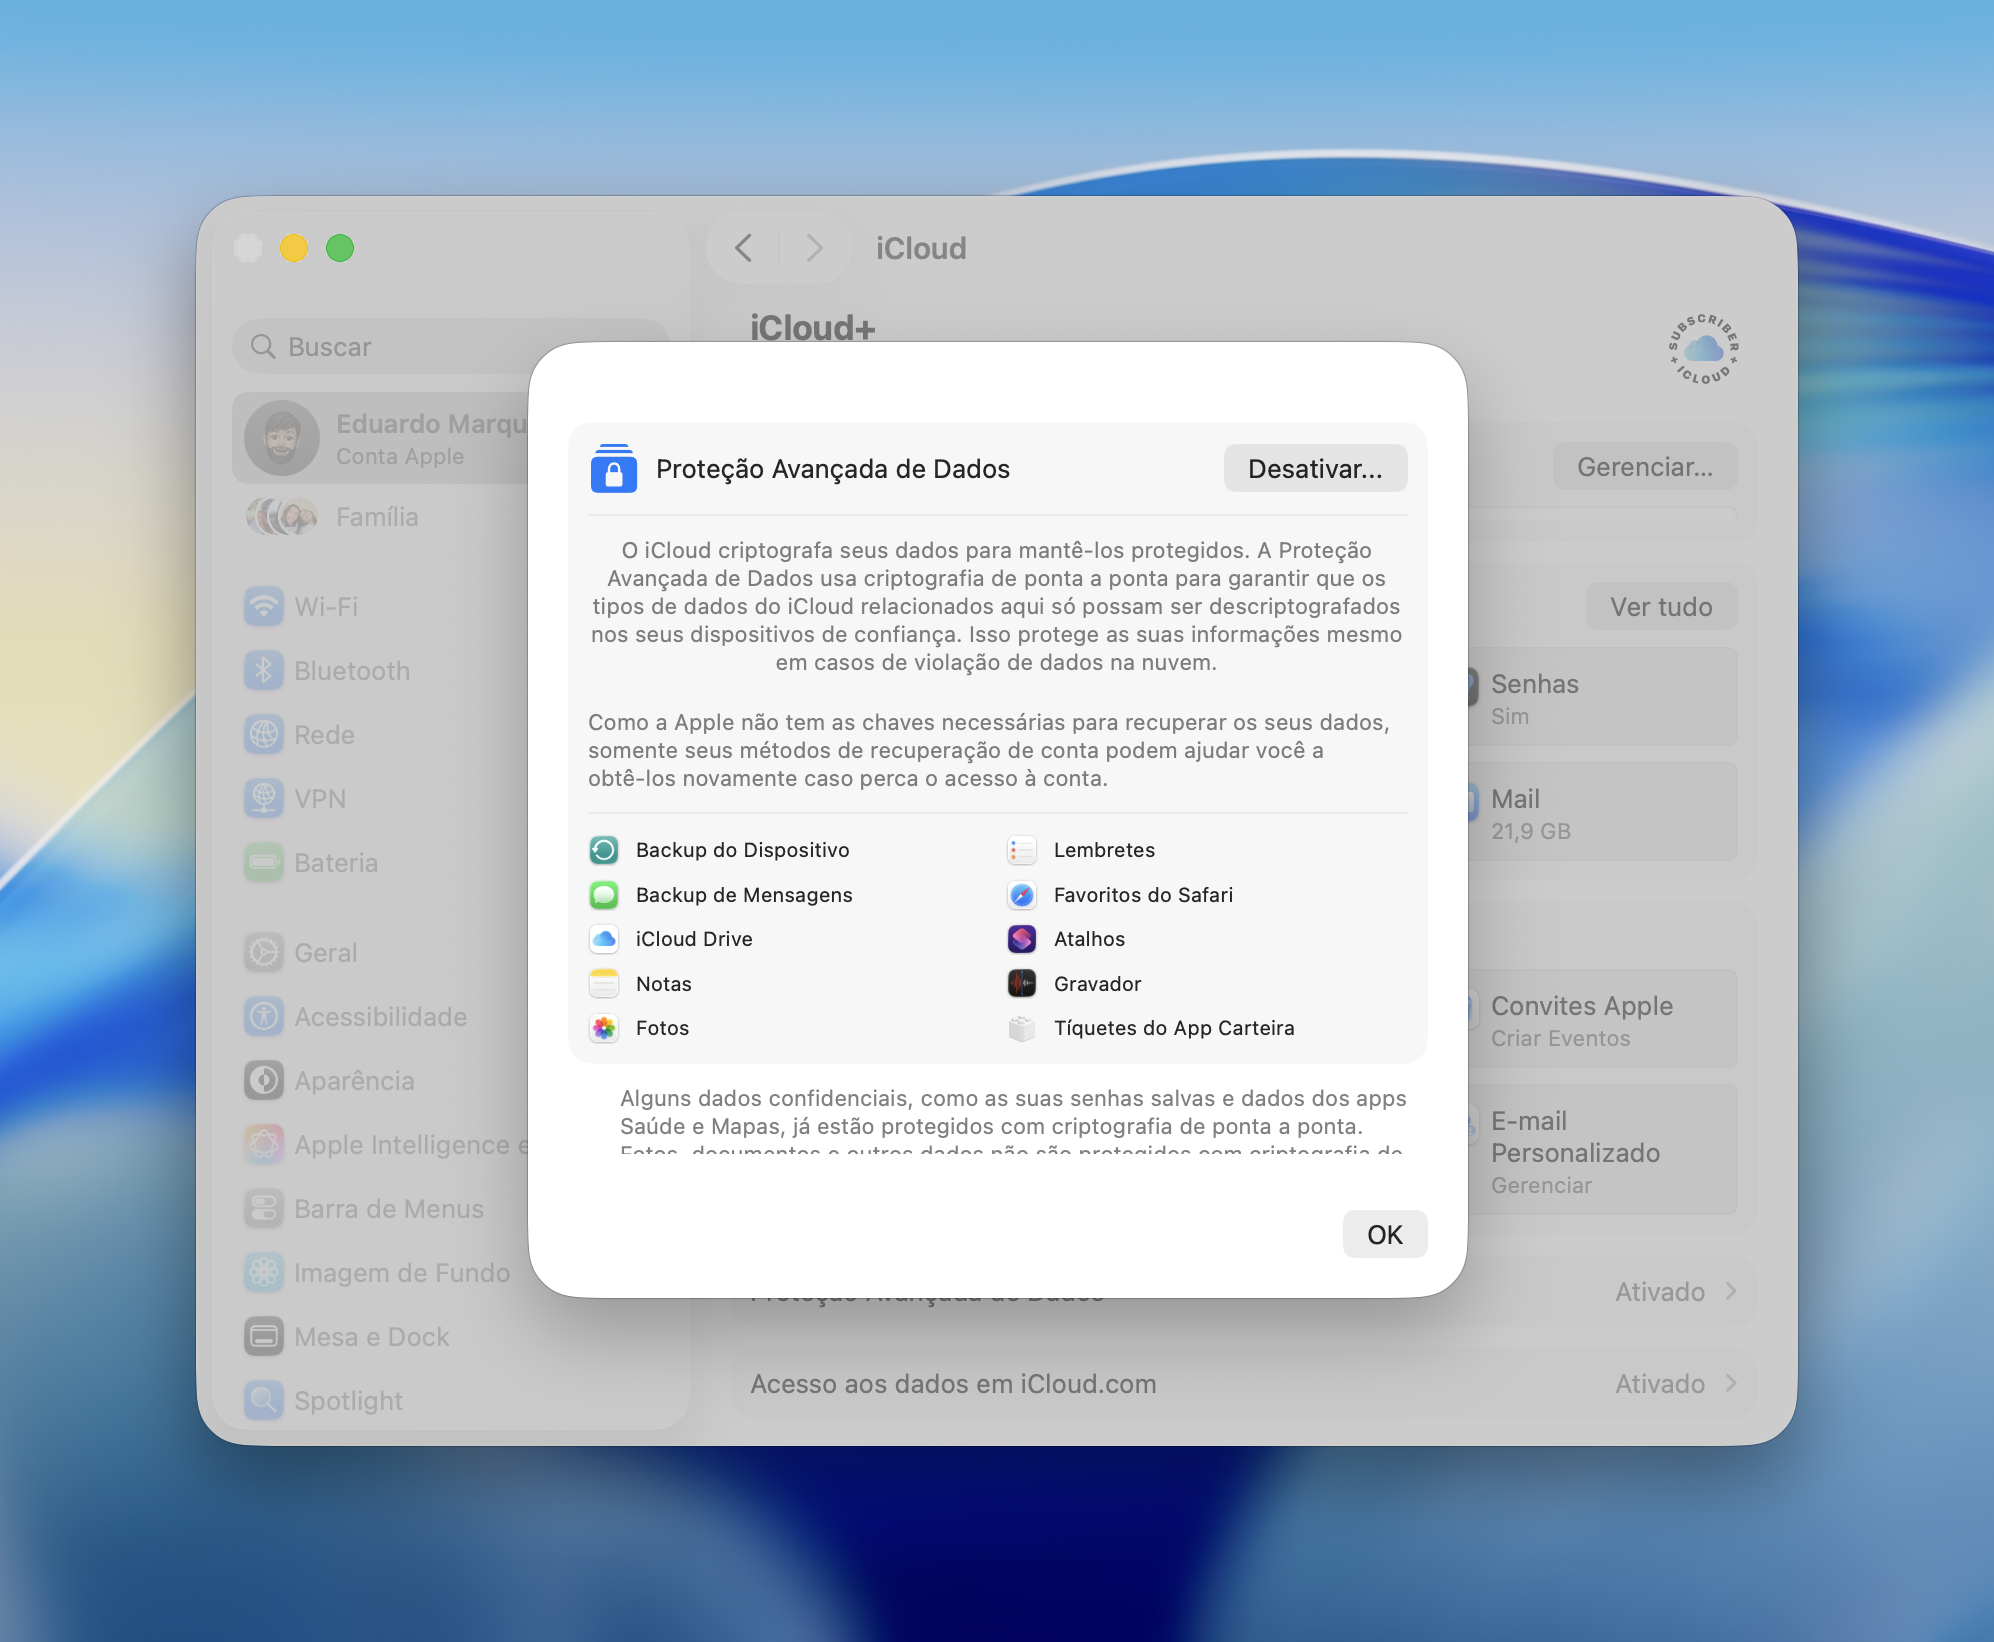This screenshot has height=1642, width=1994.
Task: Click the Acessibilidade sidebar icon
Action: 264,1017
